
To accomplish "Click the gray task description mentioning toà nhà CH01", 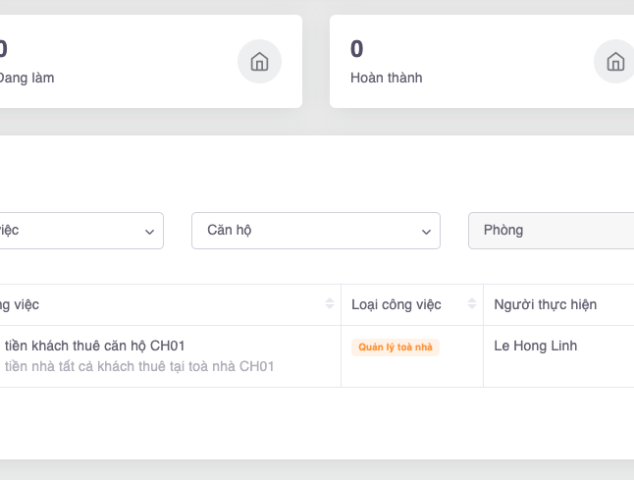I will point(140,366).
